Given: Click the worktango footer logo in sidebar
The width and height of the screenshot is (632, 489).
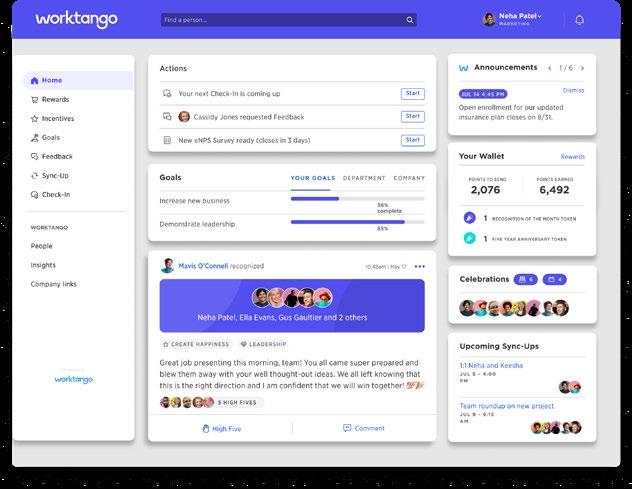Looking at the screenshot, I should pyautogui.click(x=73, y=379).
